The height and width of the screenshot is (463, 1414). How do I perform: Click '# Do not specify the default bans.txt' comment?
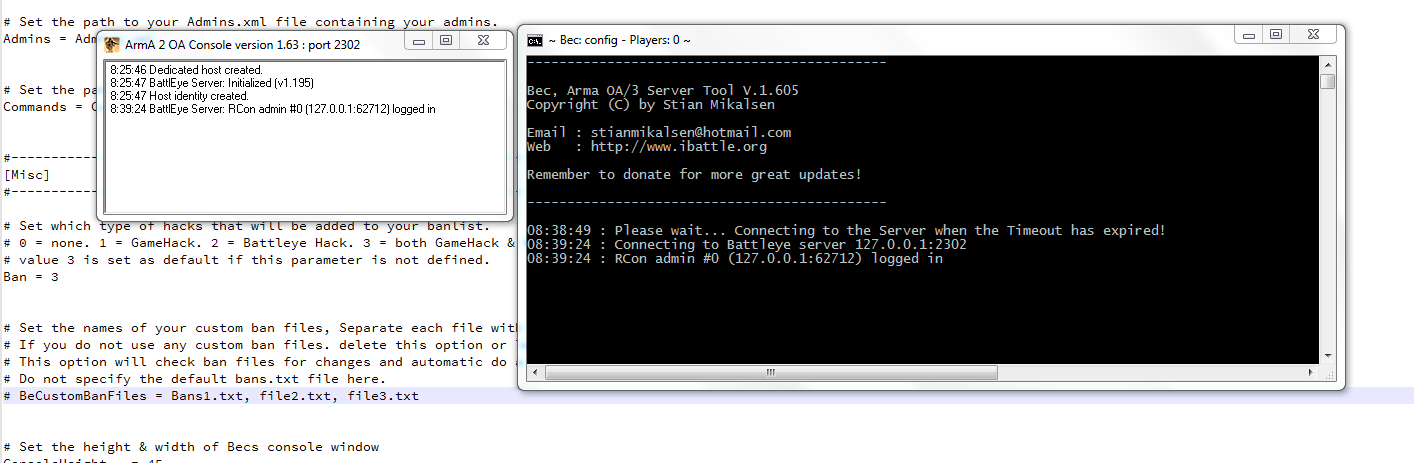coord(195,379)
